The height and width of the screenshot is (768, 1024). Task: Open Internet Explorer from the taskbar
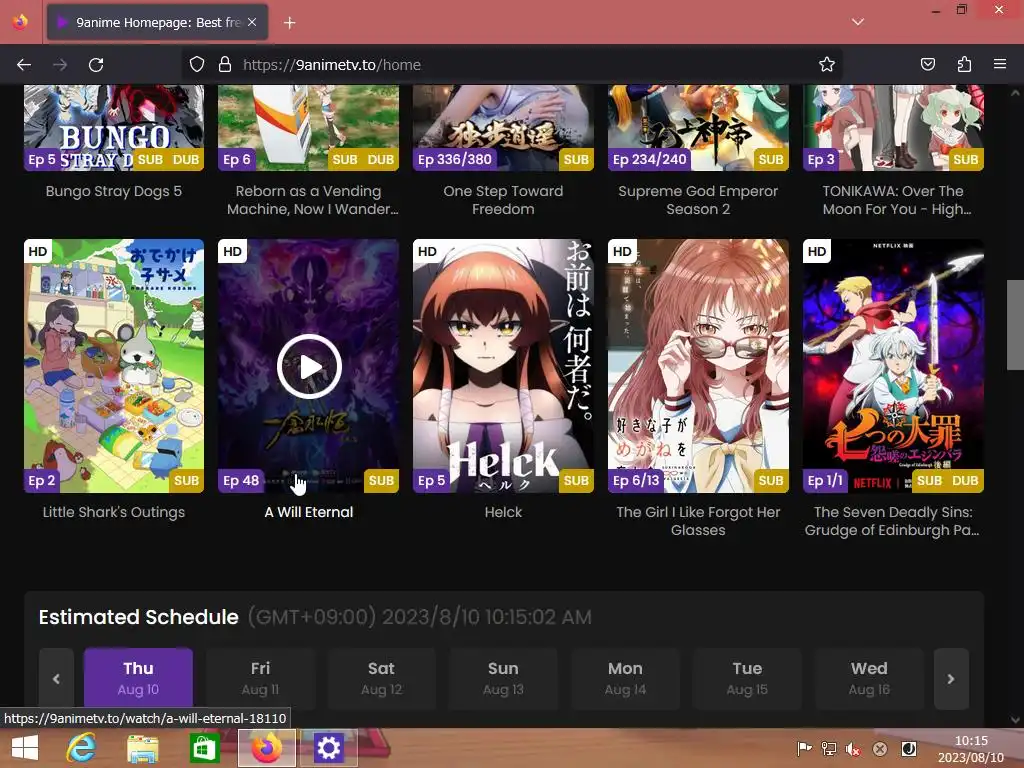tap(82, 748)
